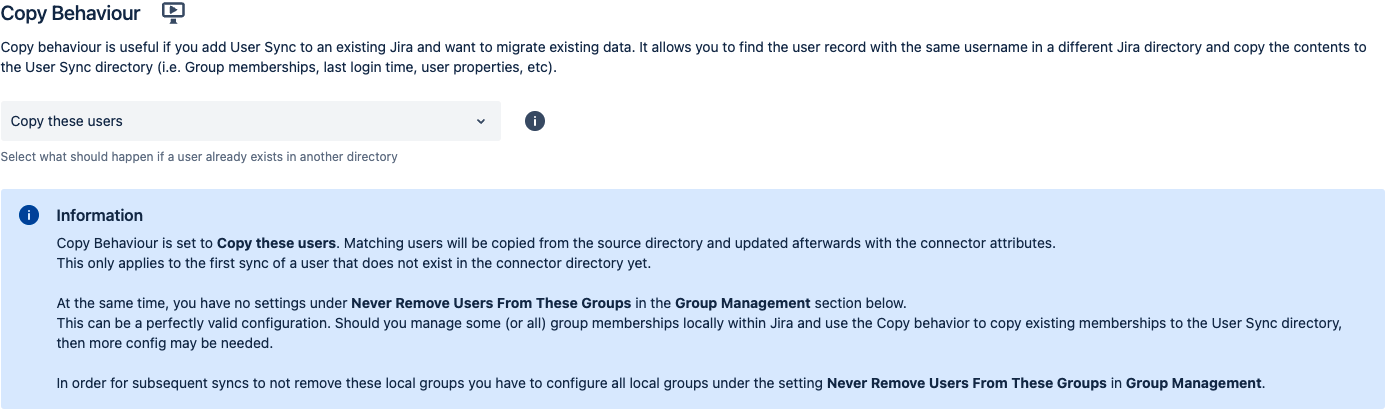Click bold "Group Management" ending the final sentence
Image resolution: width=1393 pixels, height=416 pixels.
click(x=1193, y=383)
